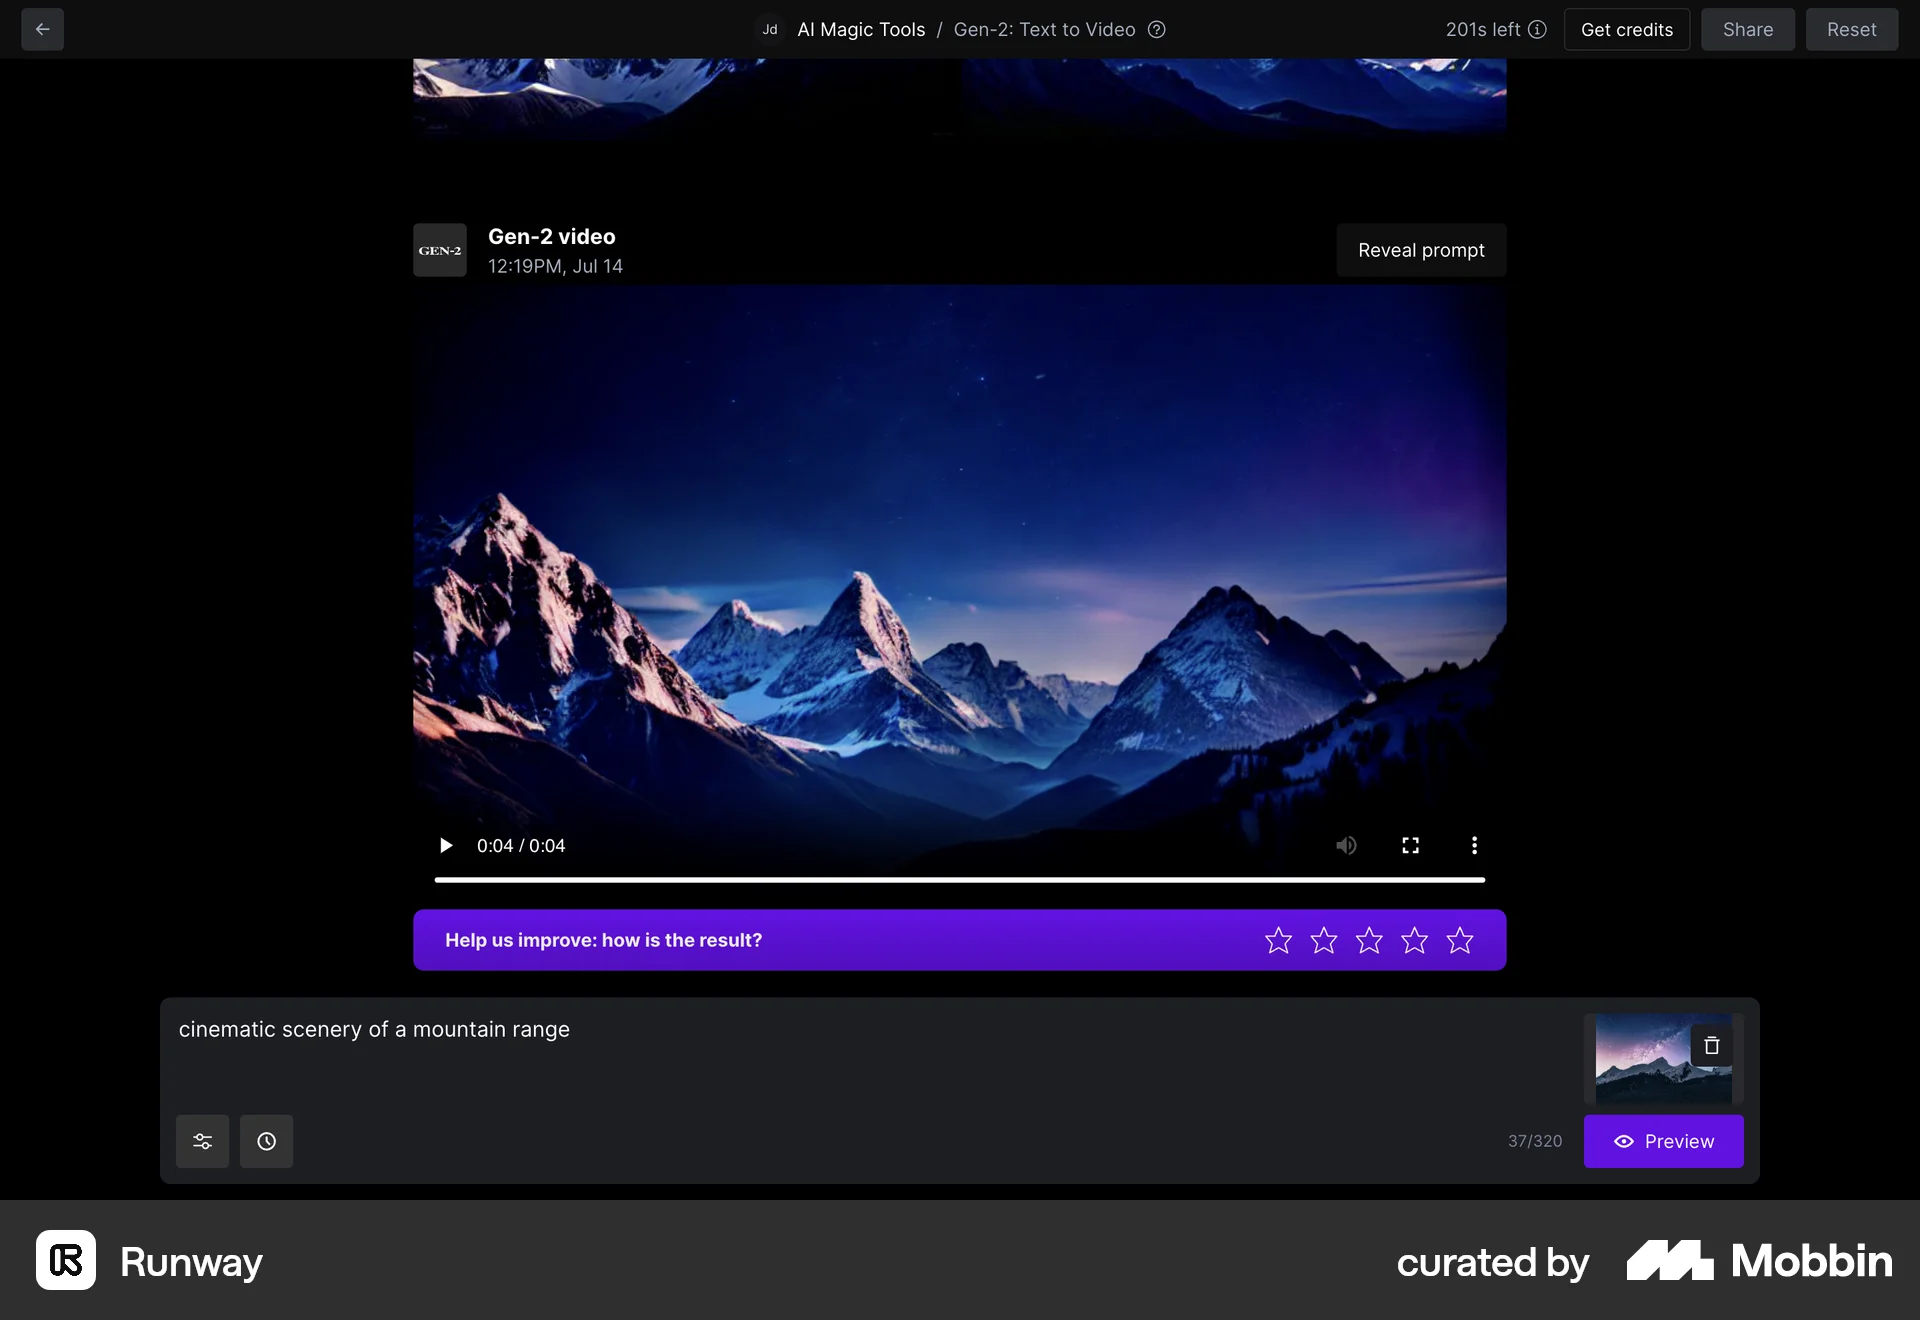The width and height of the screenshot is (1920, 1320).
Task: Click the video progress bar
Action: tap(959, 880)
